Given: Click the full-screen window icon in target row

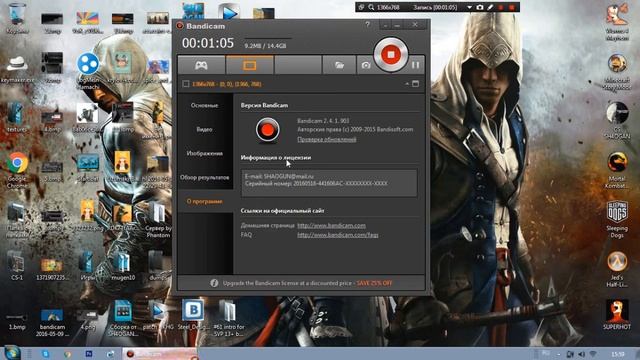Looking at the screenshot, I should [x=416, y=84].
